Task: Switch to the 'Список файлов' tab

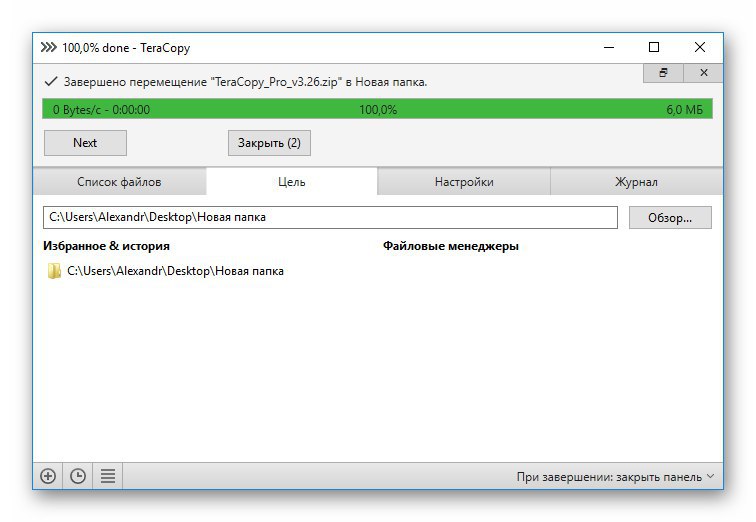Action: (119, 182)
